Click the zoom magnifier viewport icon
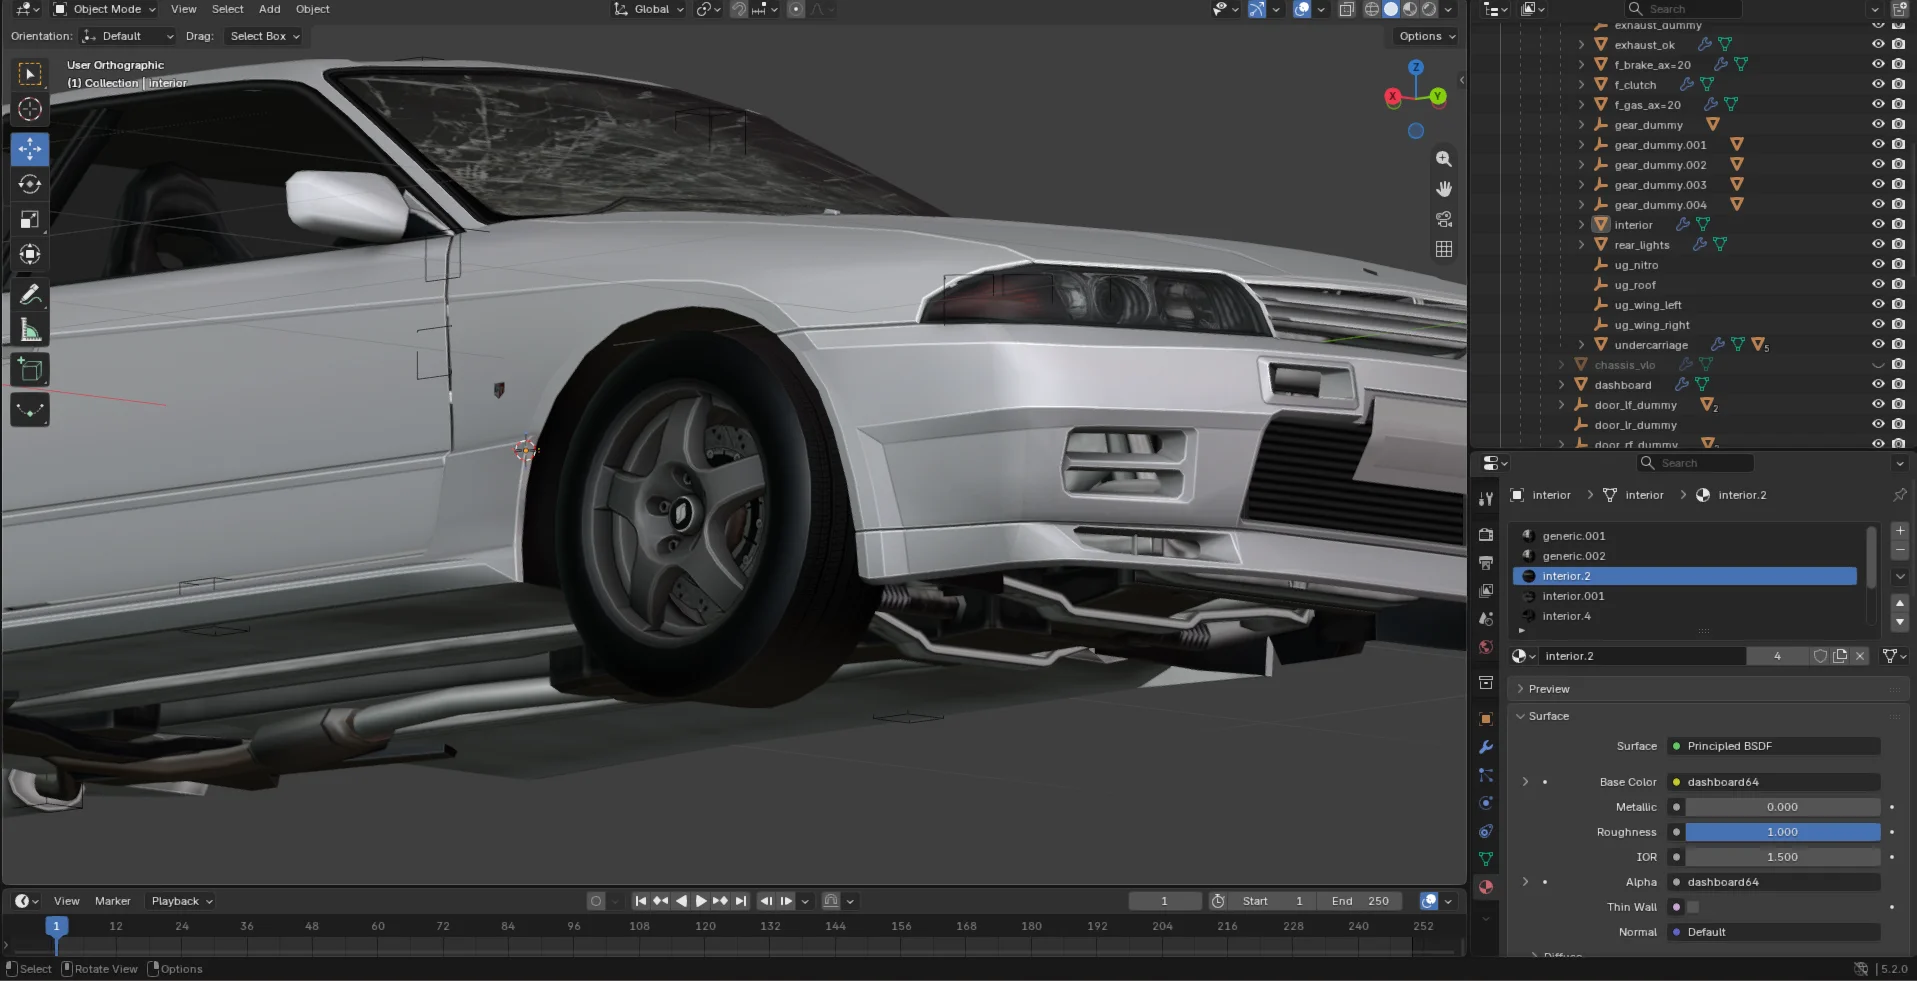Image resolution: width=1917 pixels, height=981 pixels. click(1444, 159)
